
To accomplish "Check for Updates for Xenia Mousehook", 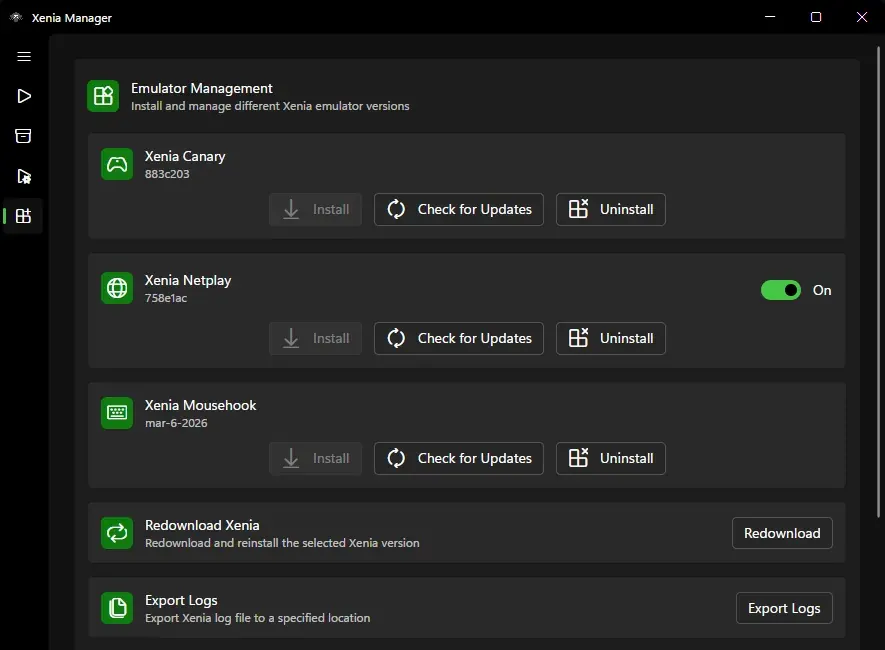I will (x=459, y=458).
